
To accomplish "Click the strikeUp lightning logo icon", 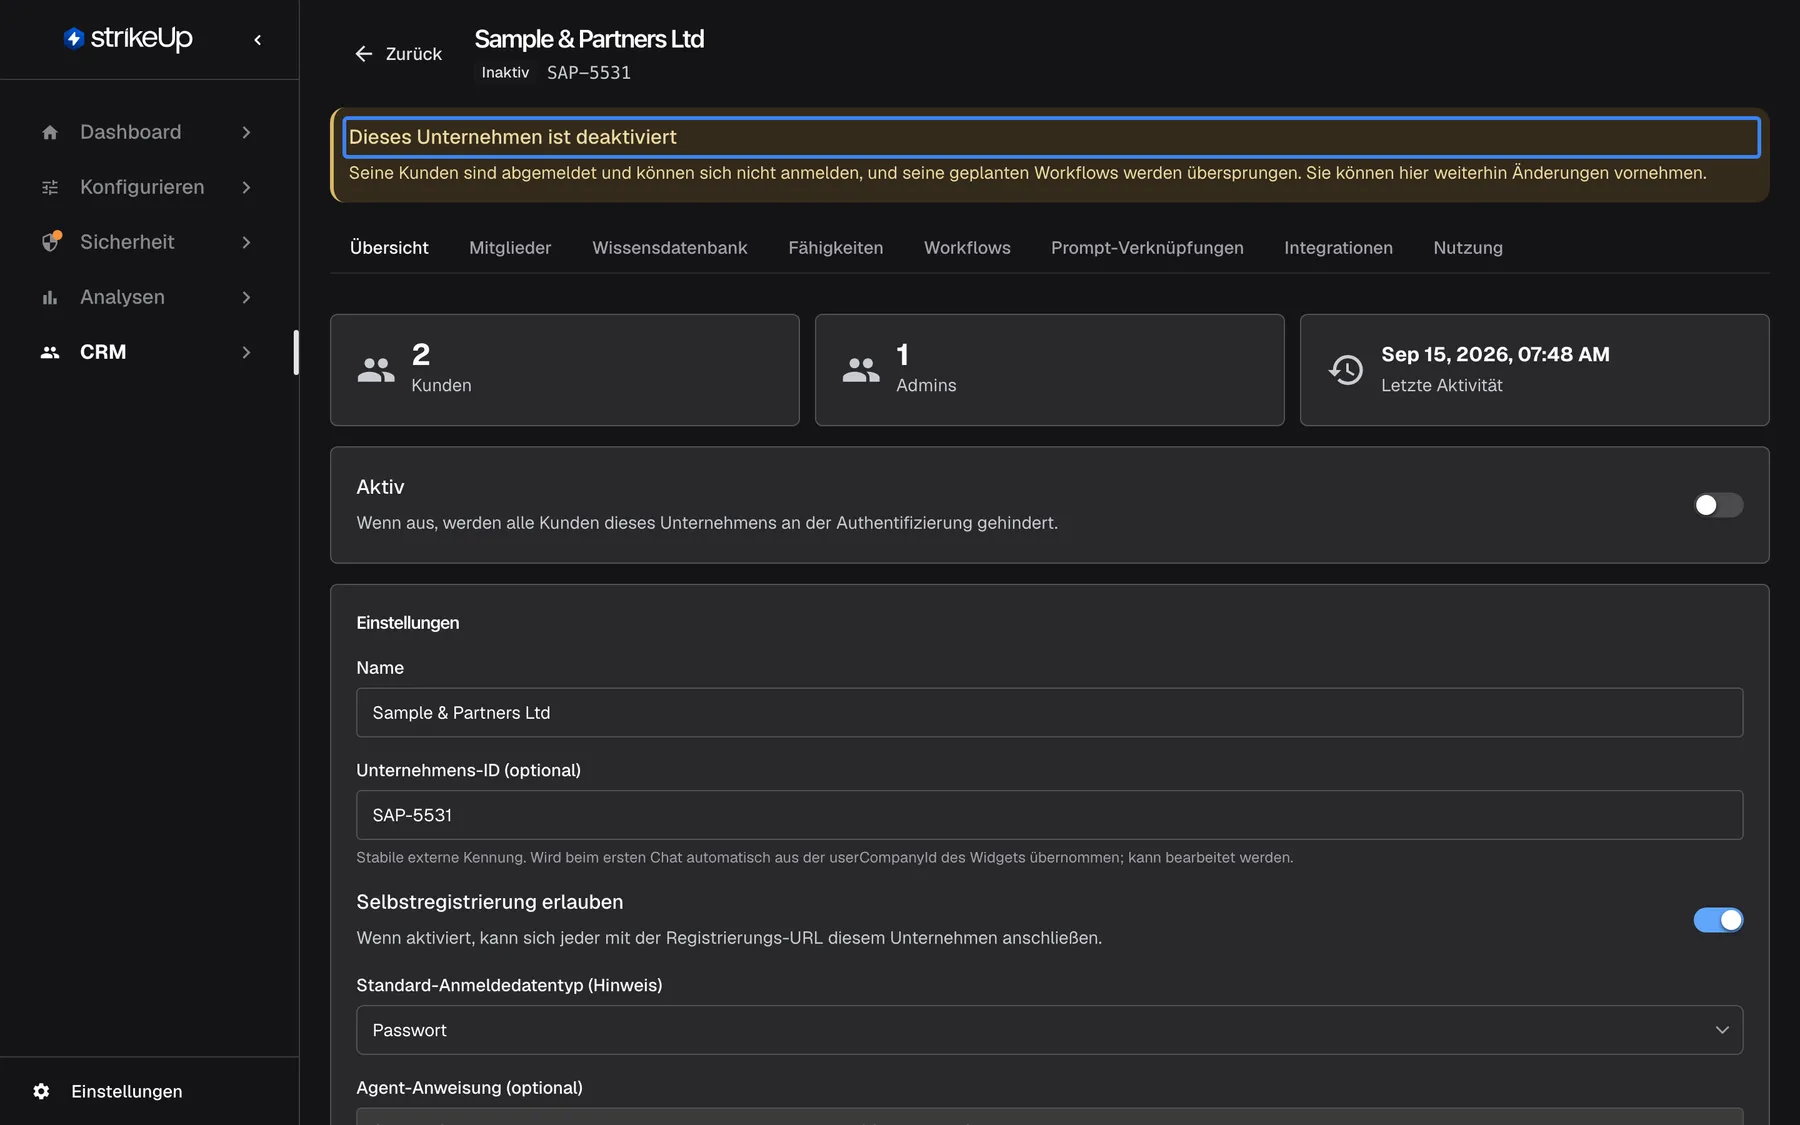I will (74, 38).
